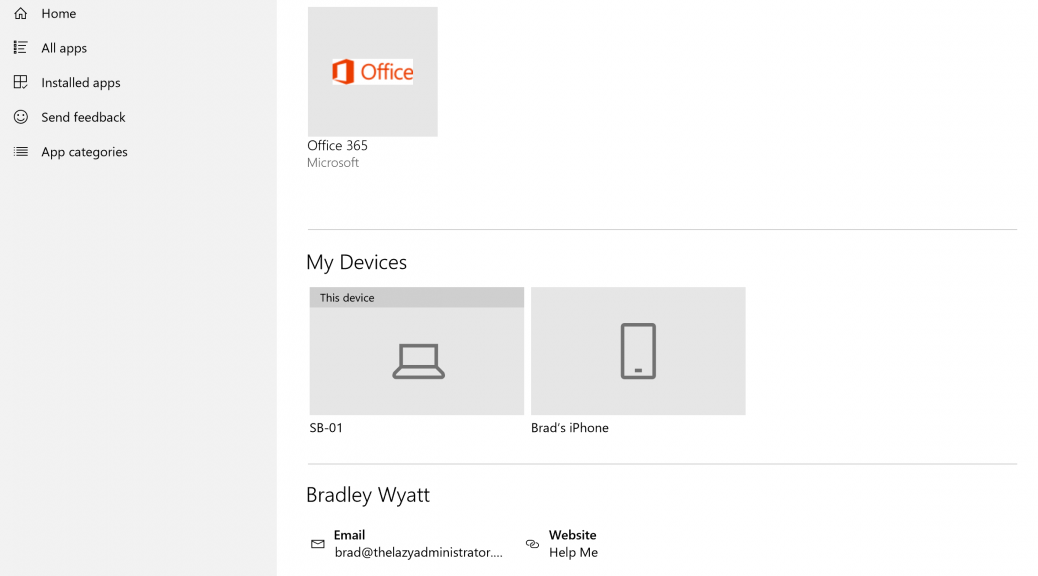This screenshot has height=576, width=1038.
Task: Click the Office 365 app title
Action: point(337,145)
